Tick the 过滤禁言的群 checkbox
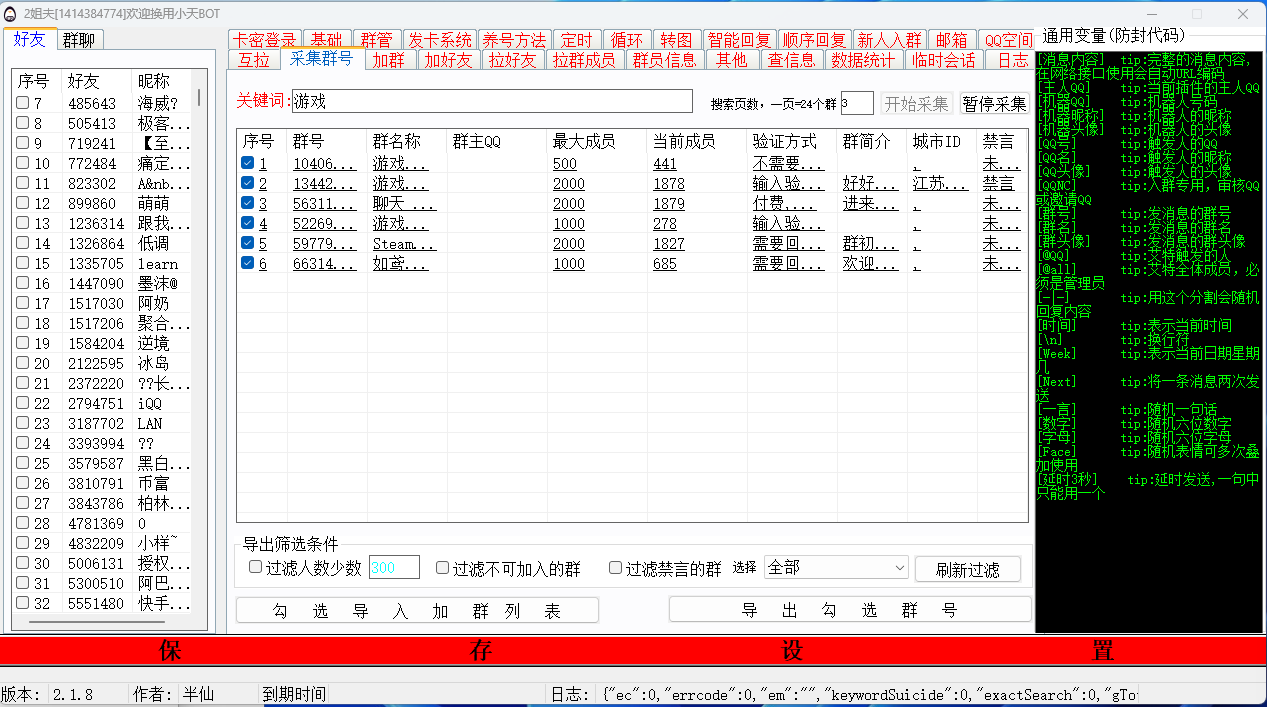This screenshot has height=707, width=1267. pos(616,568)
